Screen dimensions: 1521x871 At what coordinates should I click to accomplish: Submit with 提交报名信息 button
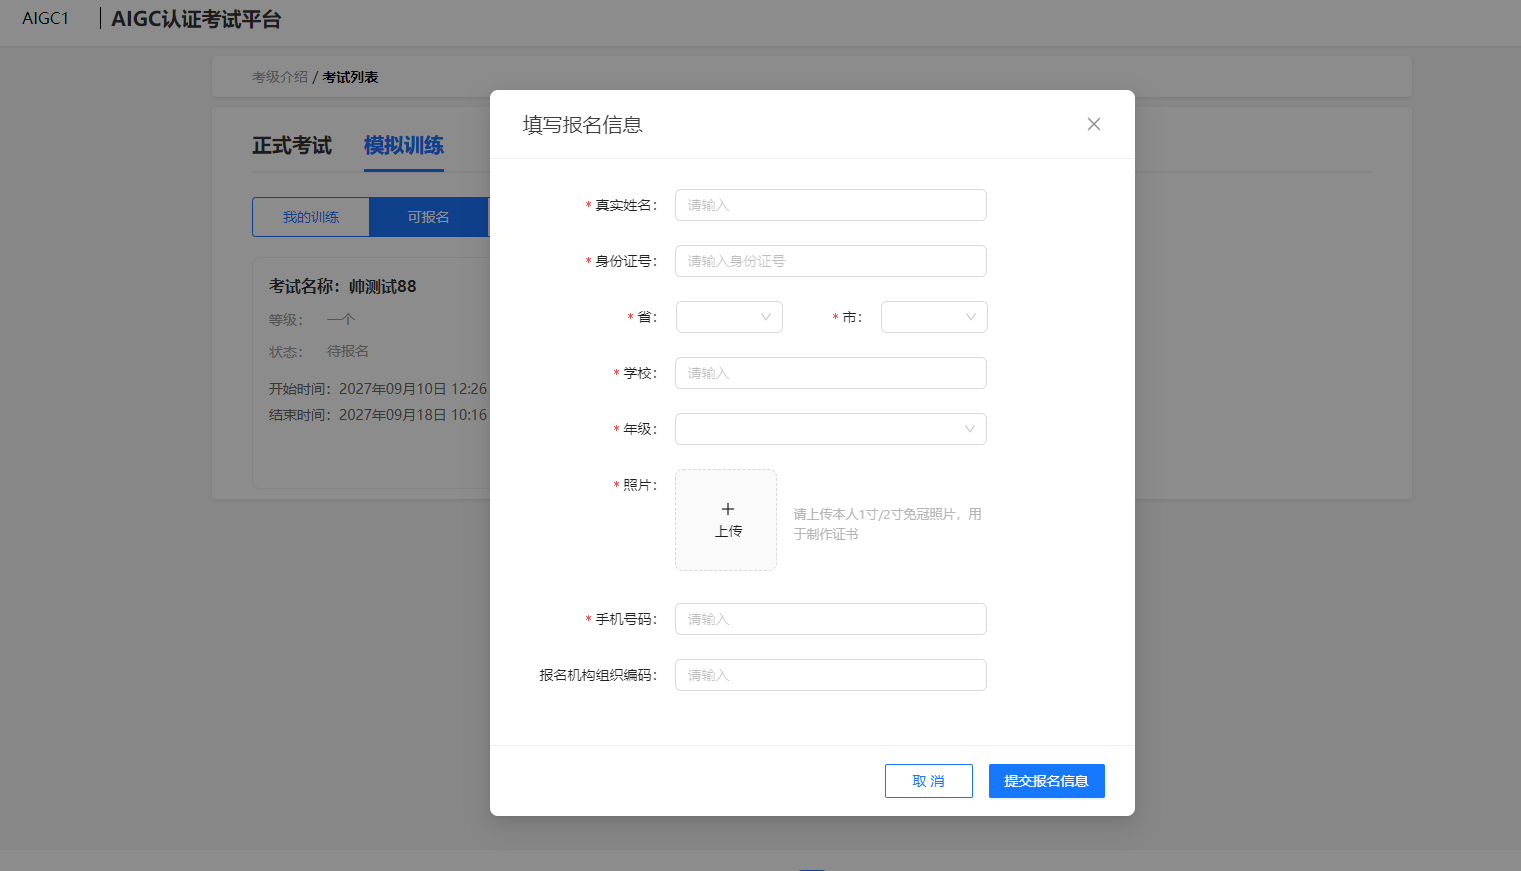tap(1047, 781)
